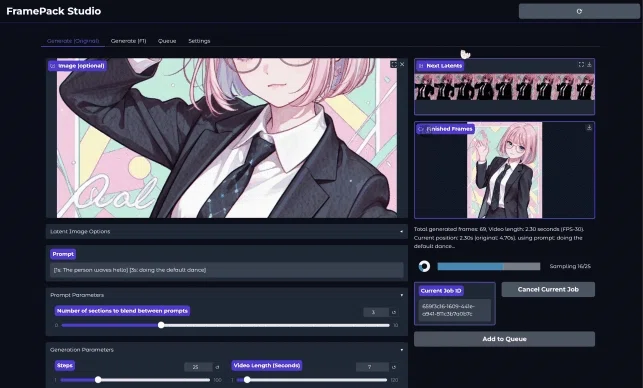Click the blend sections number box showing 3

[x=376, y=313]
